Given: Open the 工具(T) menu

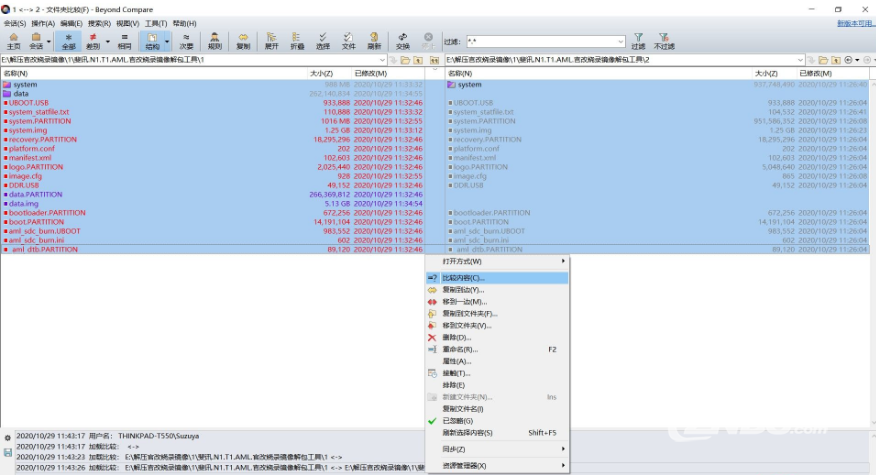Looking at the screenshot, I should tap(156, 23).
